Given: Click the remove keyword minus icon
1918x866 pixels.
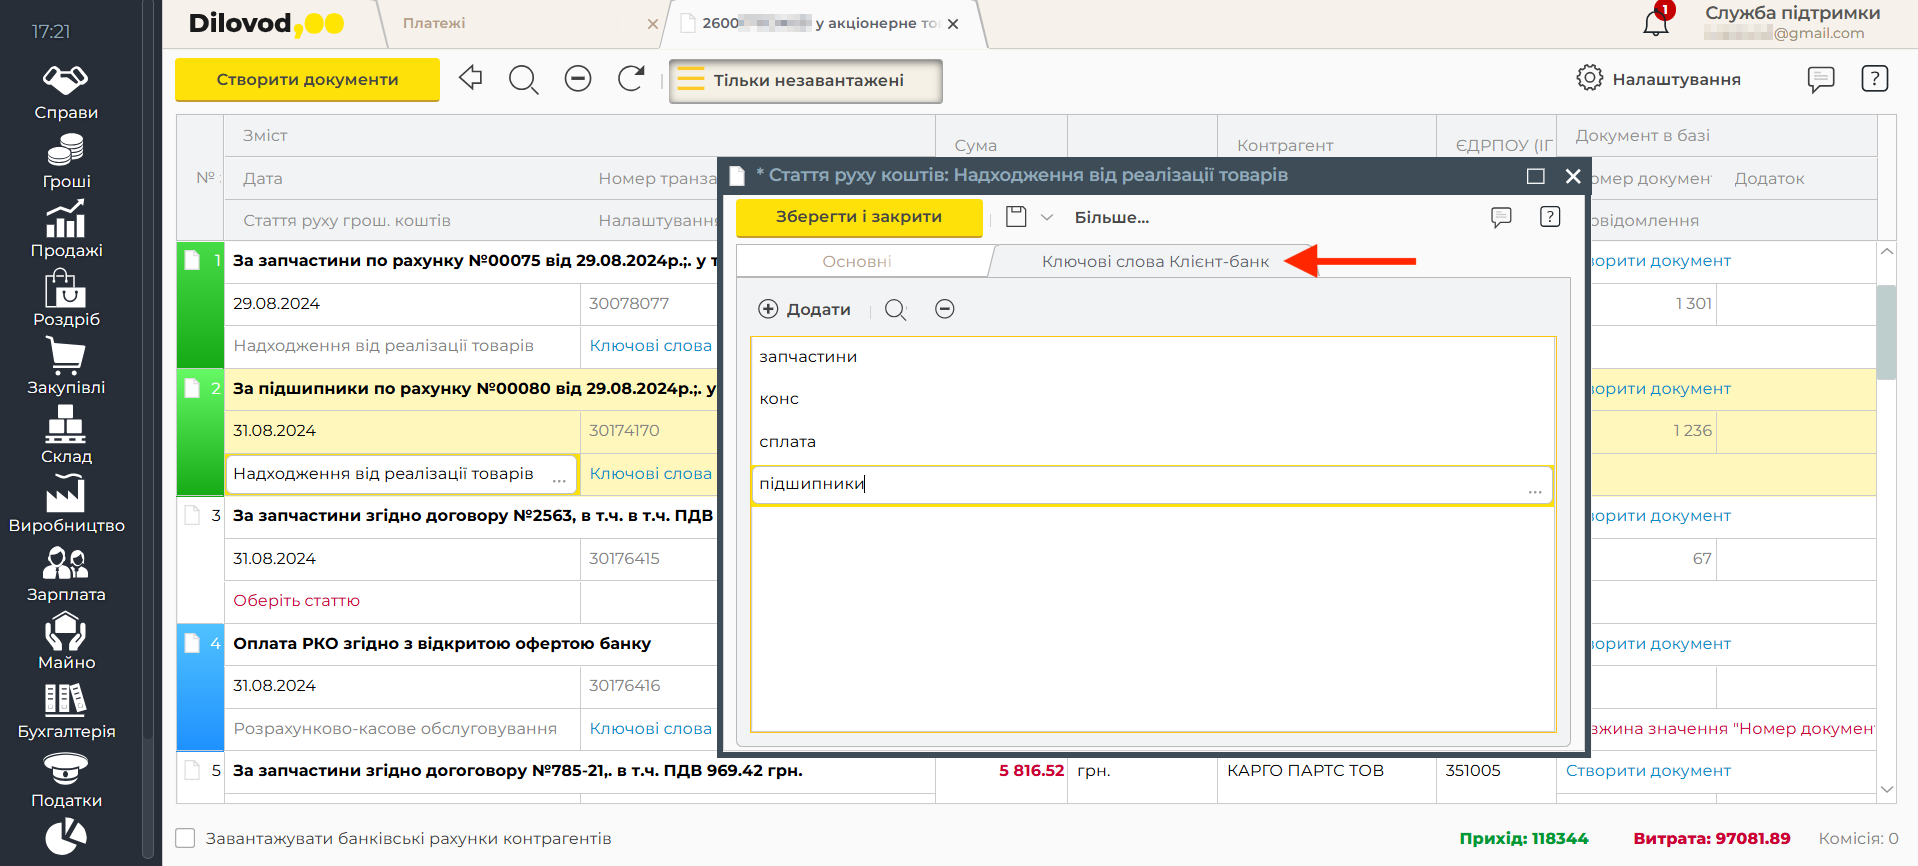Looking at the screenshot, I should point(944,309).
